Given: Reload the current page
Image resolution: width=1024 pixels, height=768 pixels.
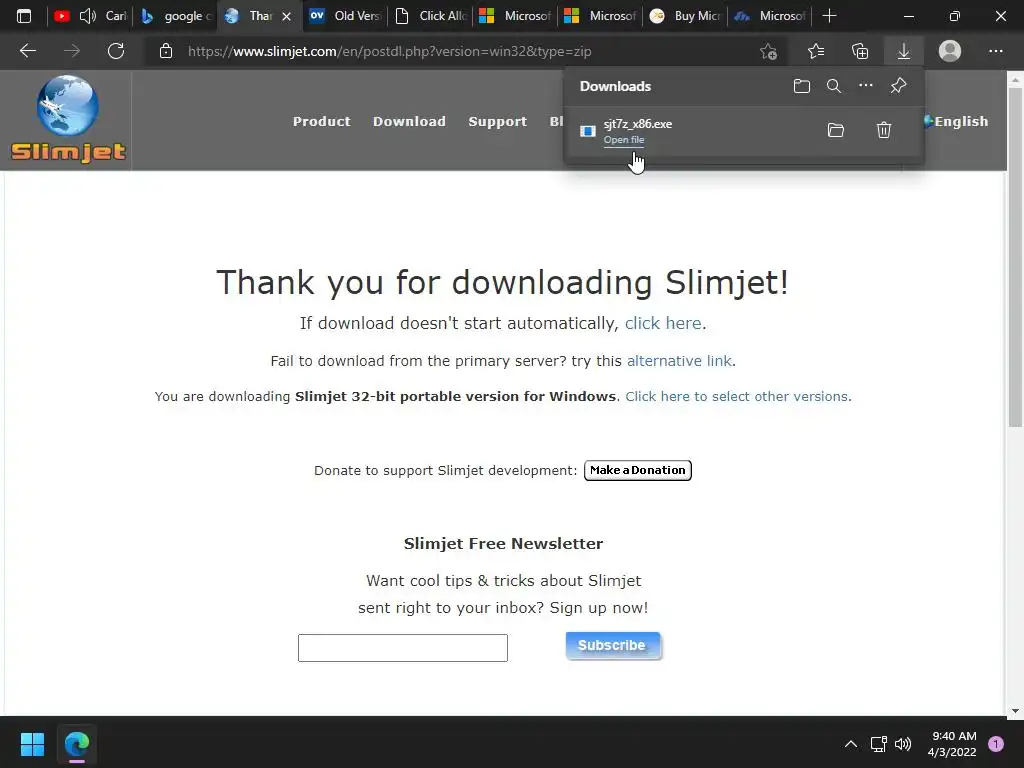Looking at the screenshot, I should (116, 51).
